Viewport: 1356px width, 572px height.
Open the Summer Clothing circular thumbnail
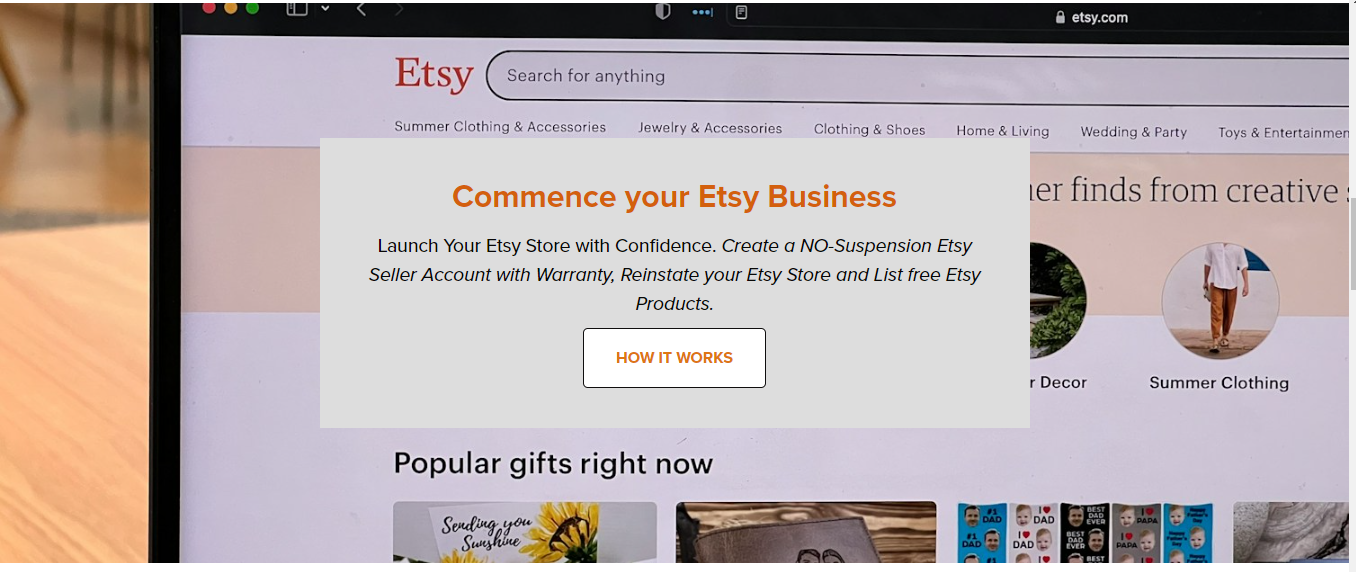(1220, 301)
